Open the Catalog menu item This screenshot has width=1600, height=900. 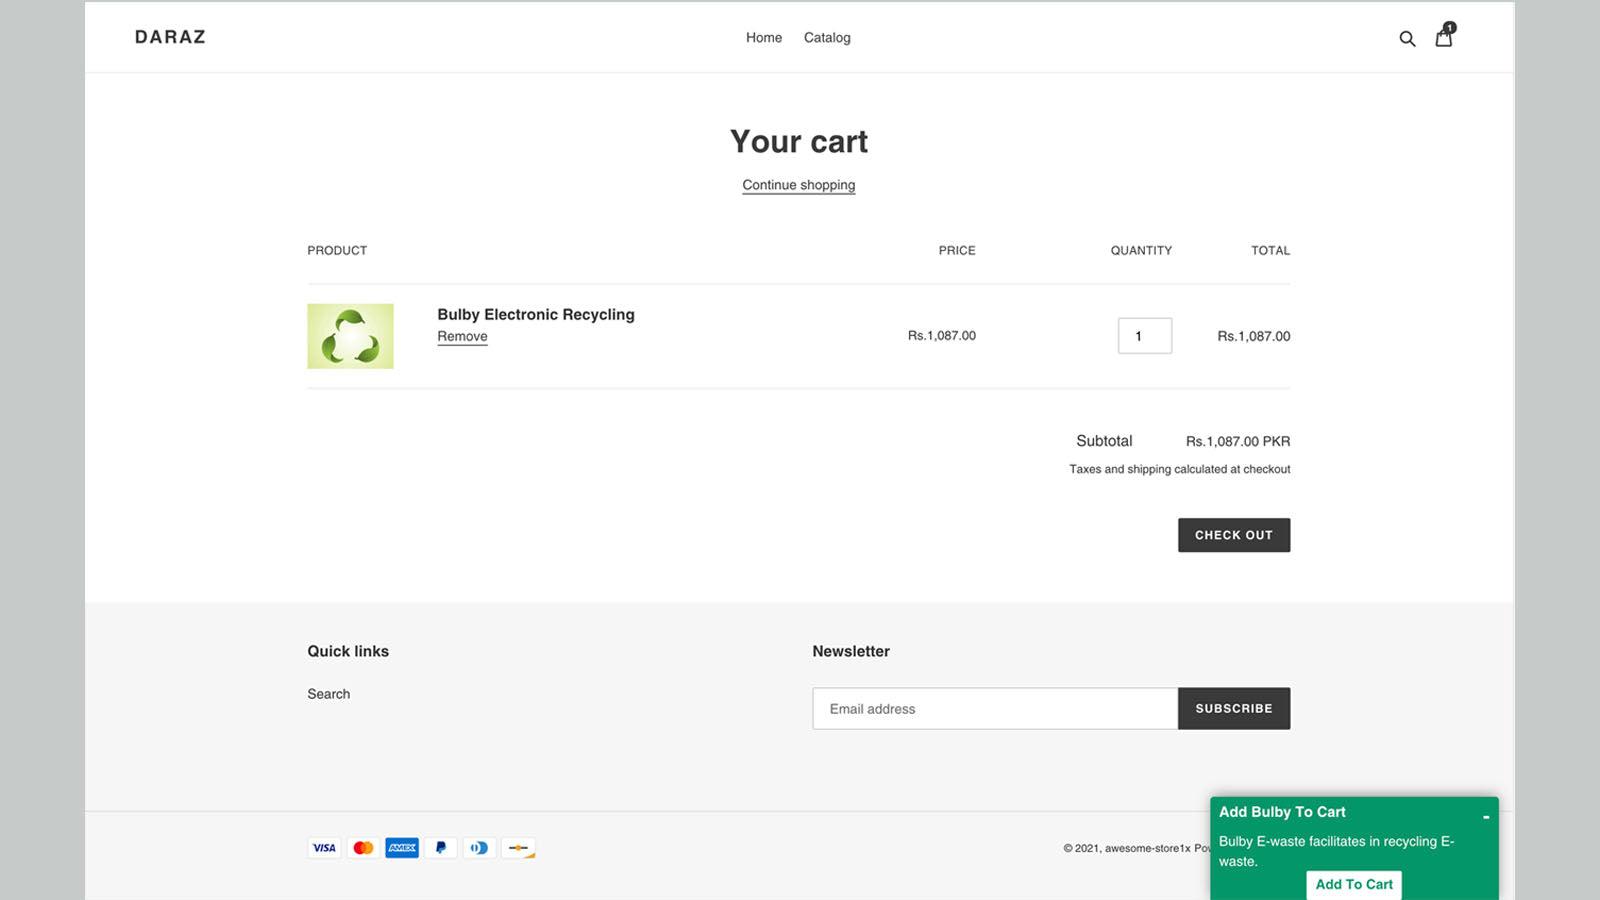[827, 38]
